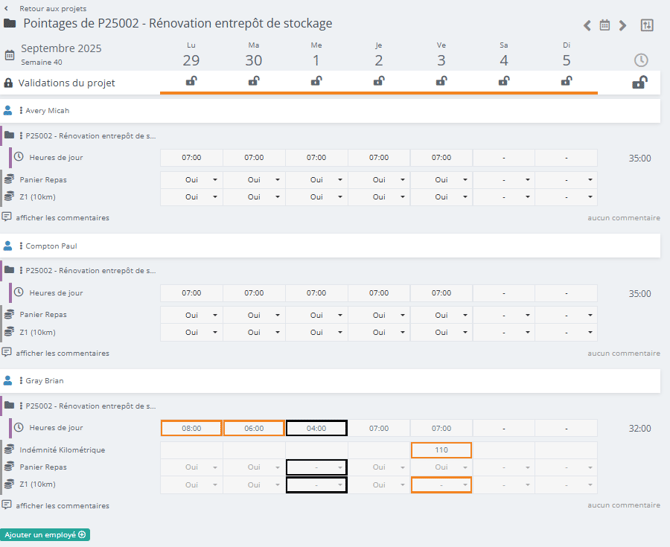Open project options under Gray Brian
670x547 pixels.
[x=21, y=406]
